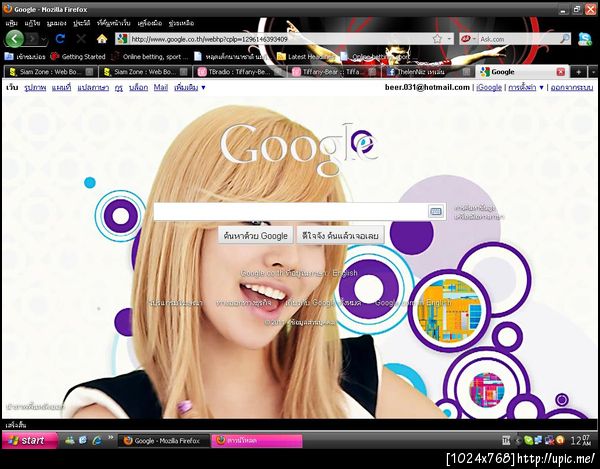Click the ออกจากระบบ (Sign out) link
Image resolution: width=600 pixels, height=469 pixels.
click(572, 88)
